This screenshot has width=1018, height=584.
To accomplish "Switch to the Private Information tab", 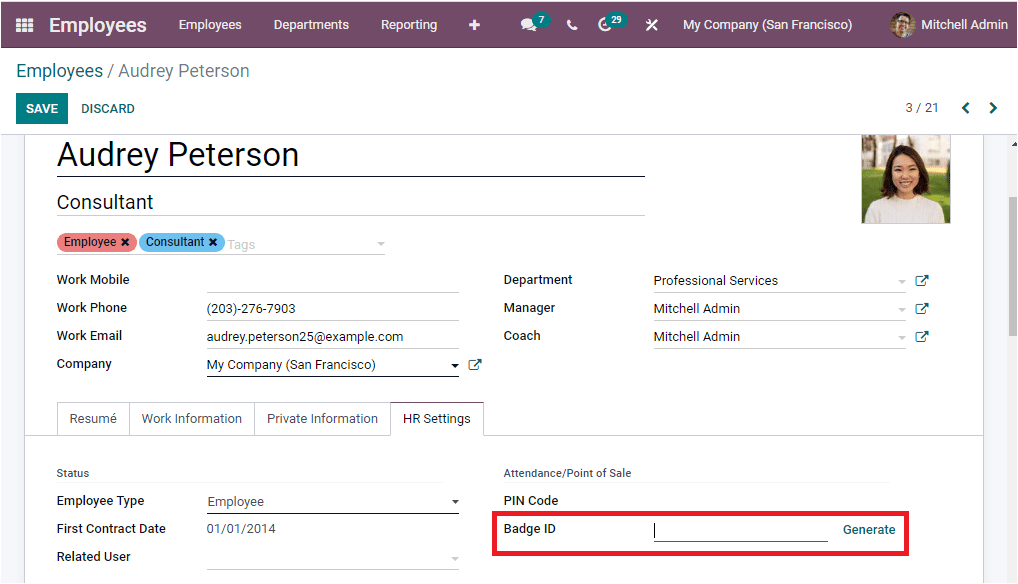I will point(321,418).
